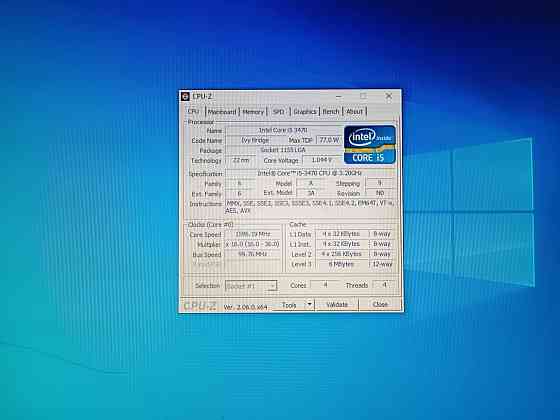Click the Validate button
The width and height of the screenshot is (560, 420).
click(337, 305)
